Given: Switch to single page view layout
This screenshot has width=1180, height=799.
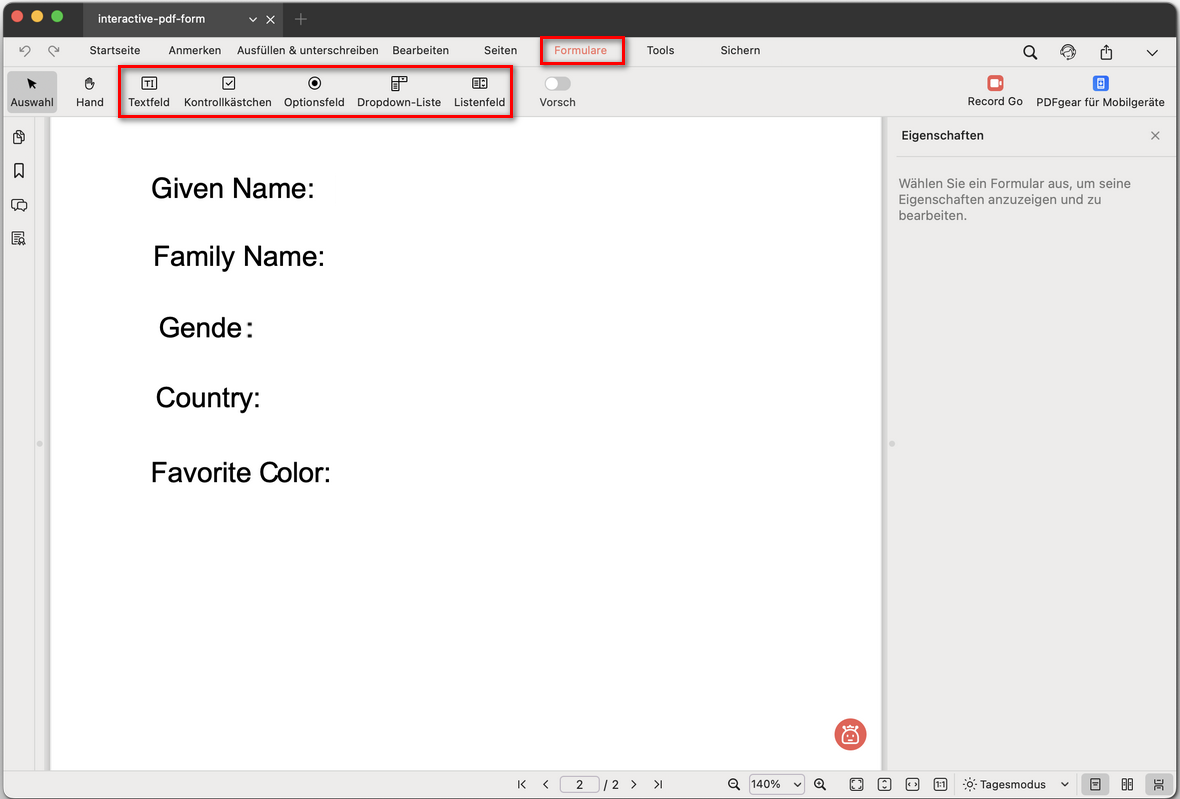Looking at the screenshot, I should pyautogui.click(x=1096, y=785).
